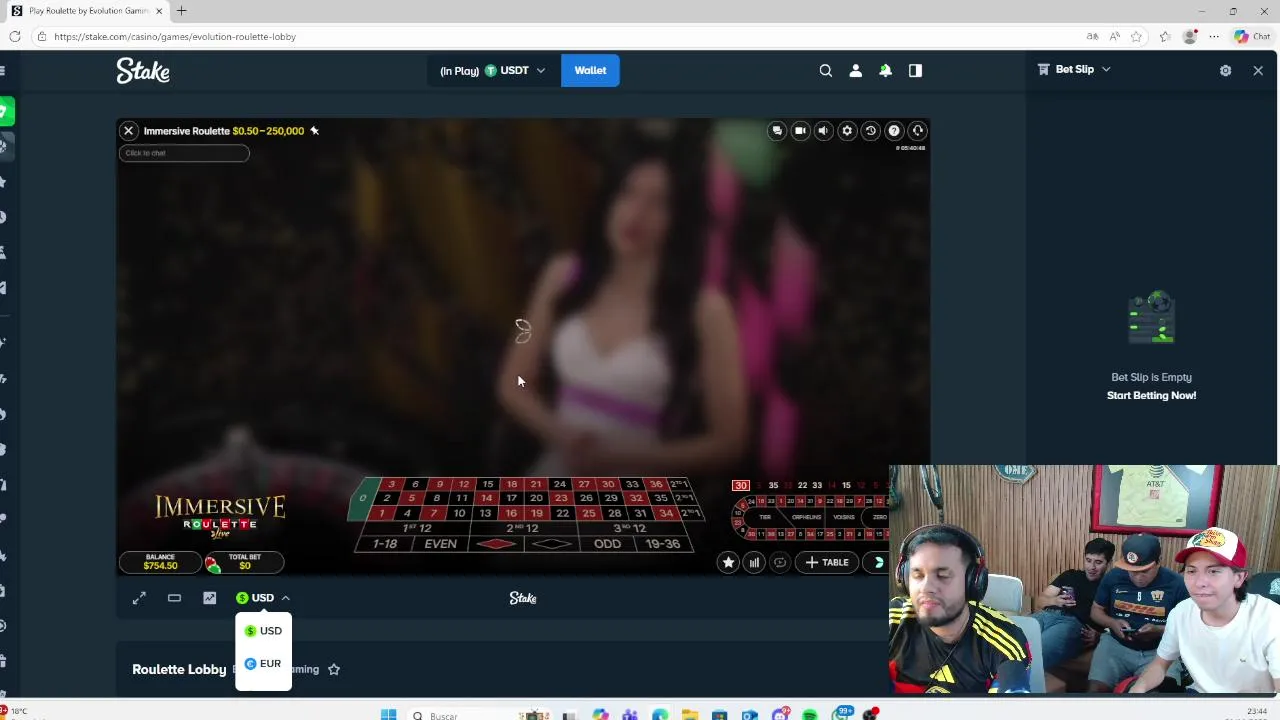Bet on ODD
This screenshot has width=1280, height=720.
(607, 544)
